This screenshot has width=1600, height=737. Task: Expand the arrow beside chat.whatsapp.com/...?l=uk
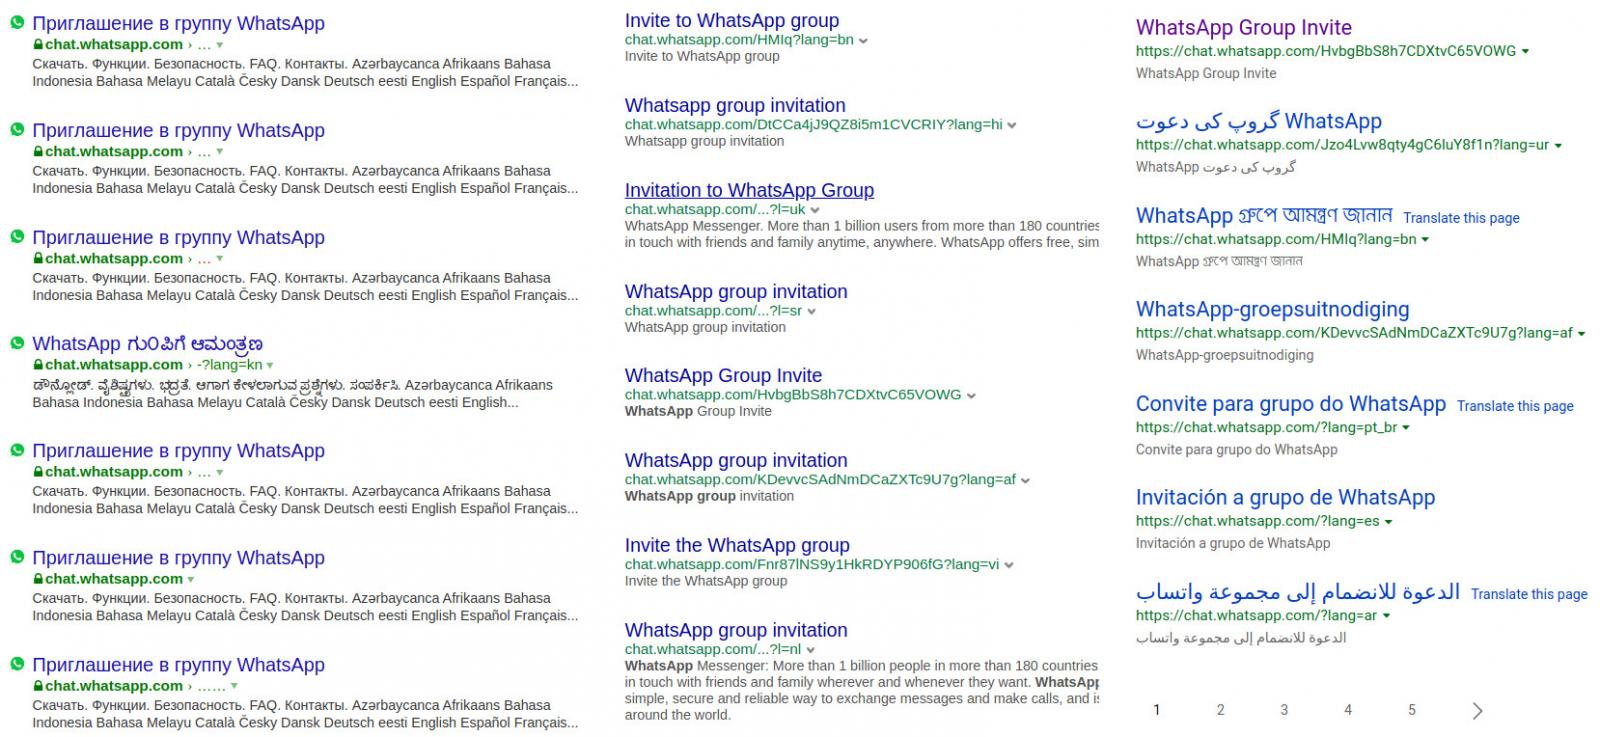click(815, 211)
